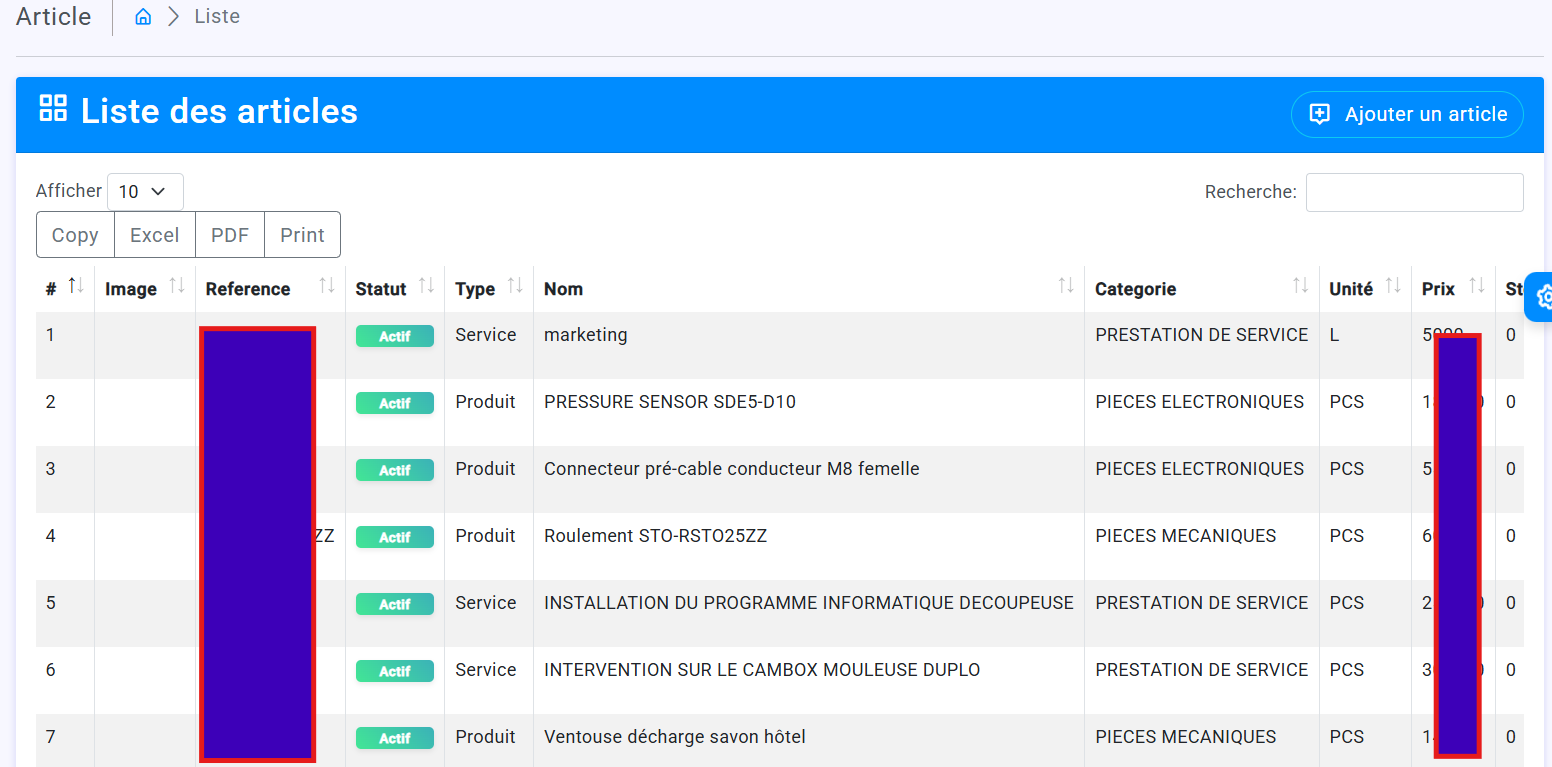1552x767 pixels.
Task: Open the Afficher entries dropdown showing 10
Action: 145,191
